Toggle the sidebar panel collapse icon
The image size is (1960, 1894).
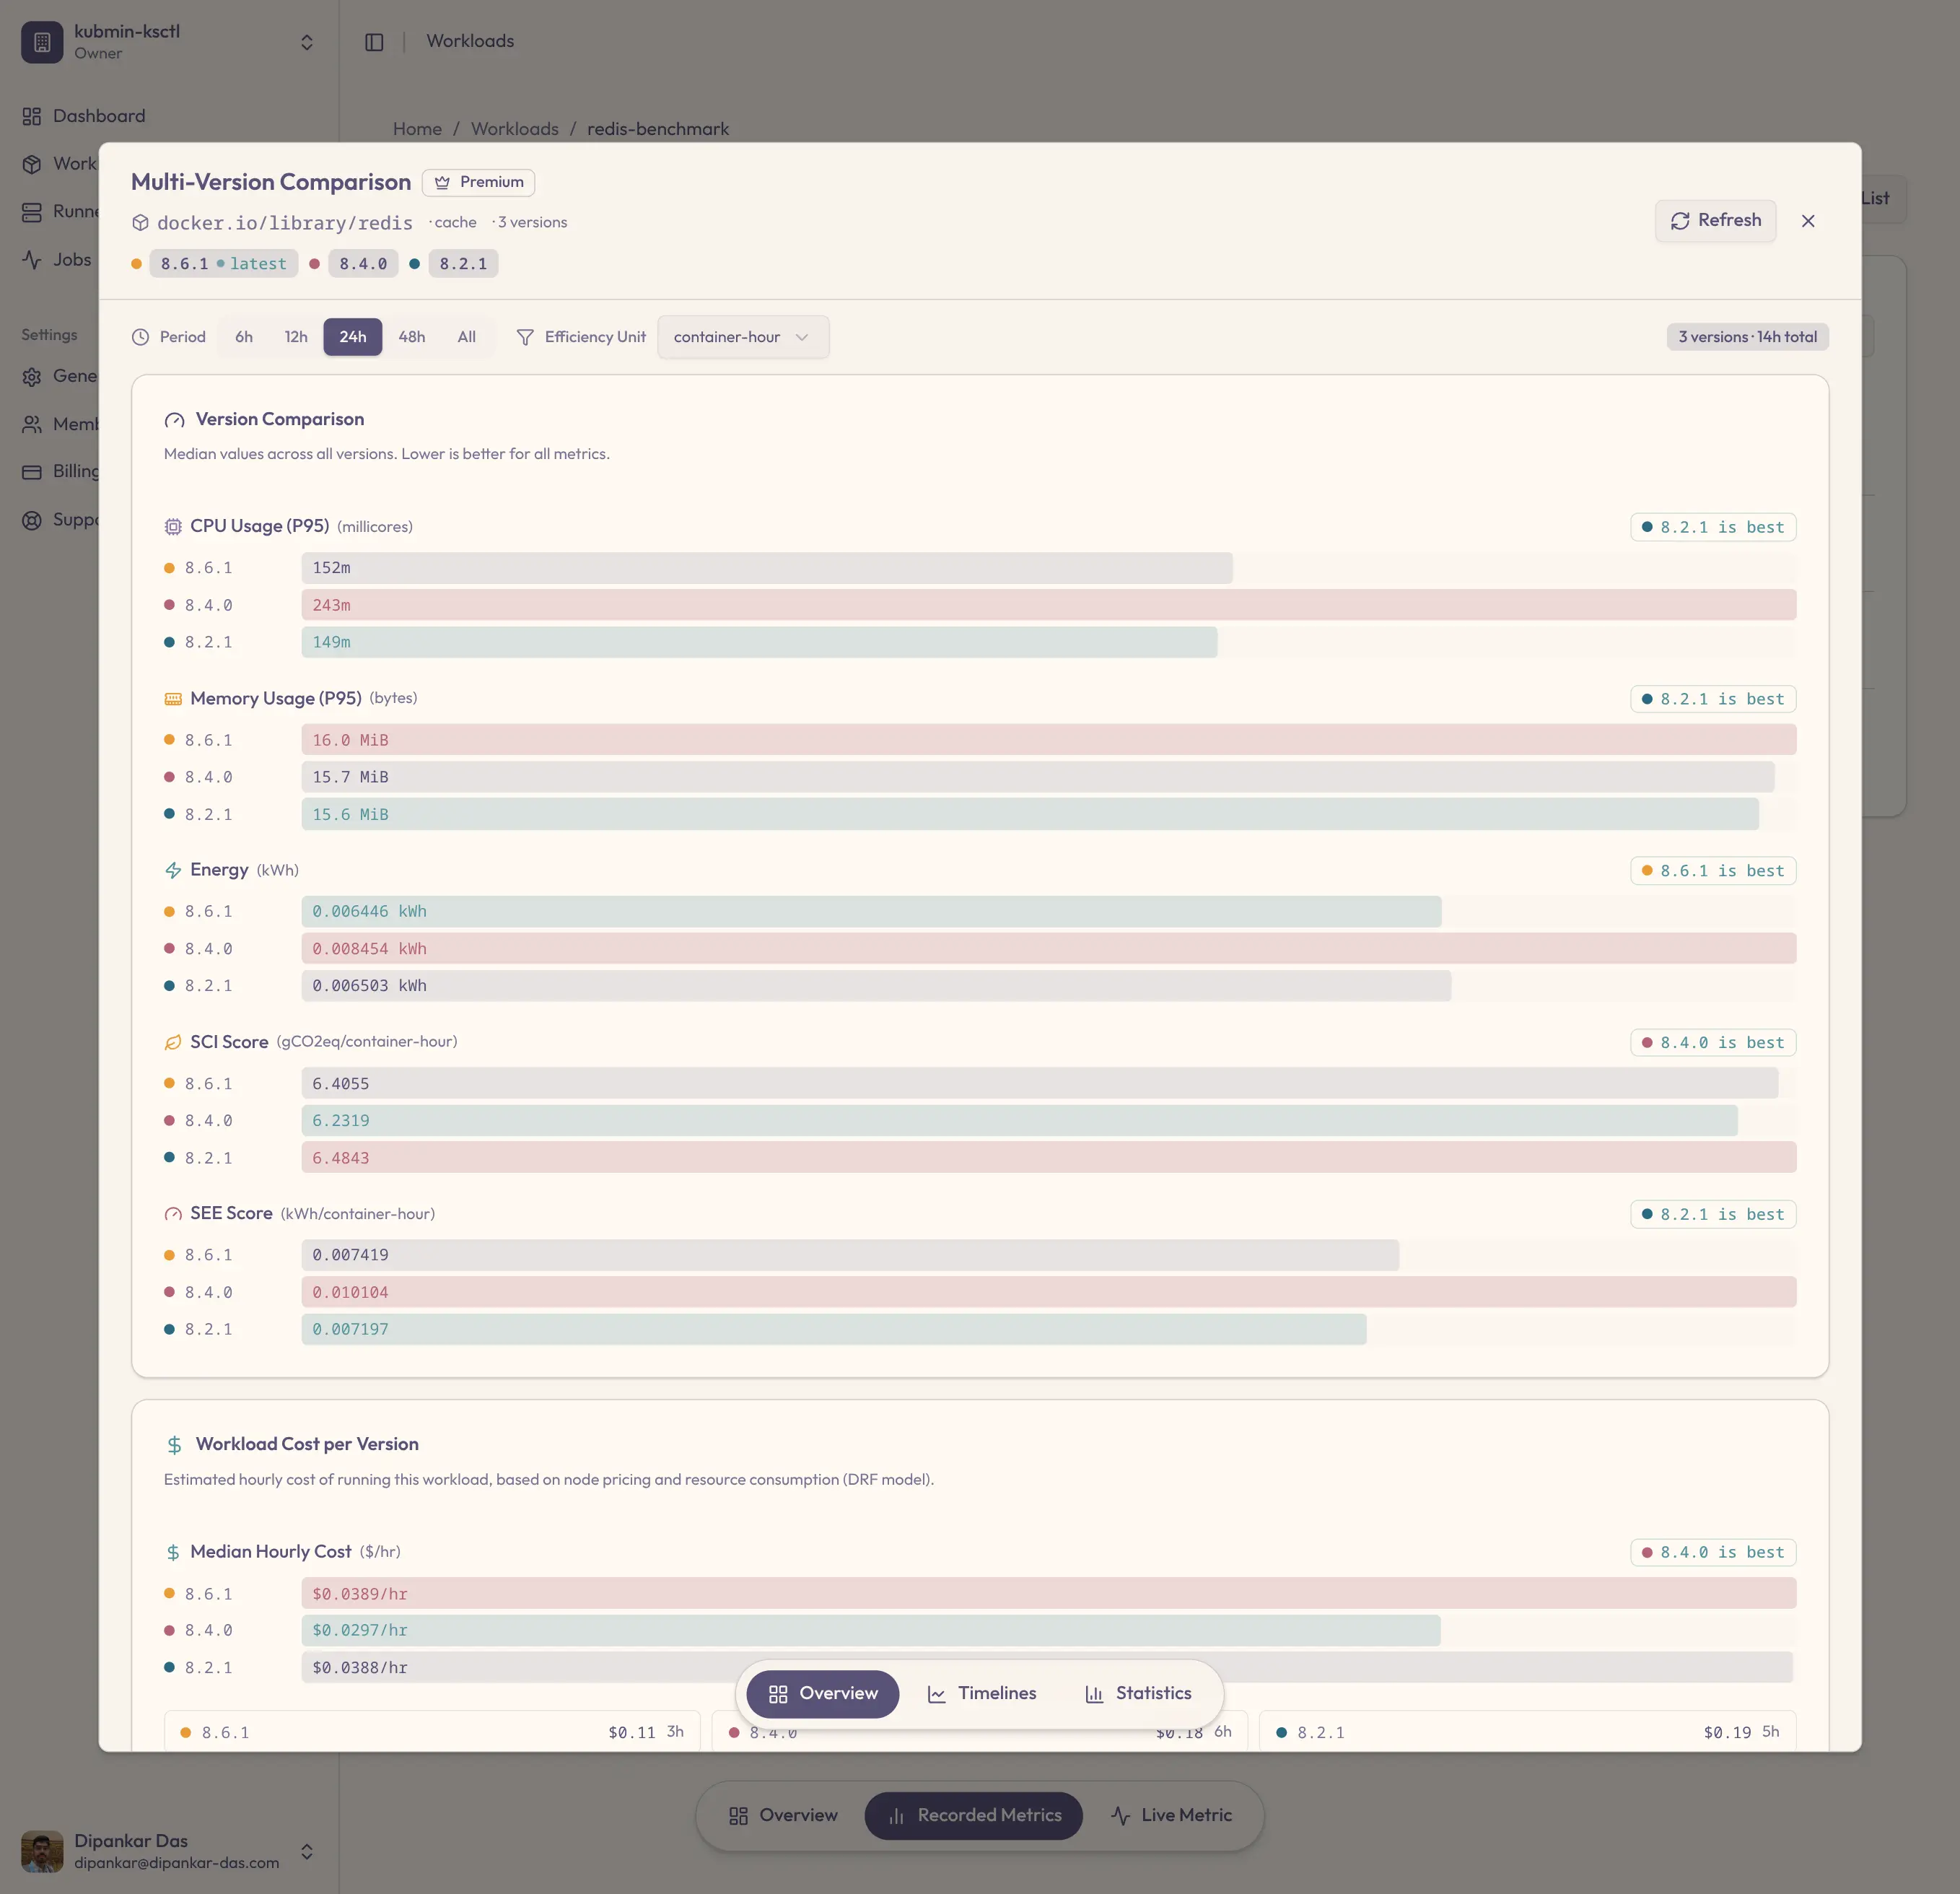click(374, 42)
